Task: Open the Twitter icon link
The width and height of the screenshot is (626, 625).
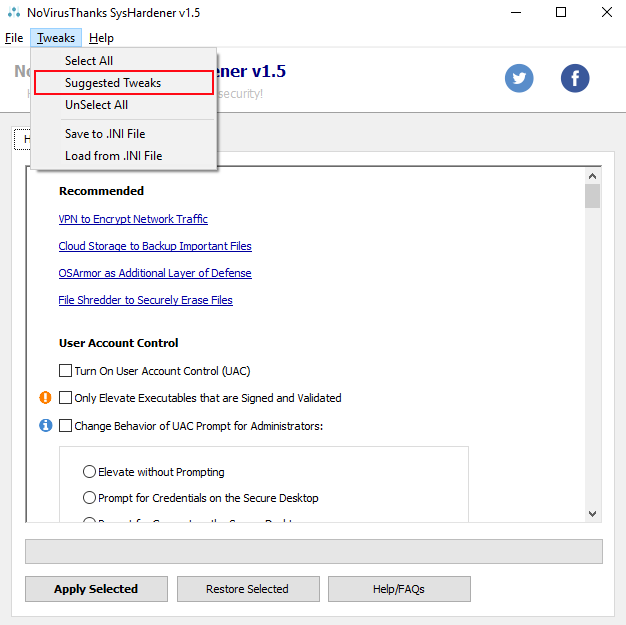Action: [x=519, y=78]
